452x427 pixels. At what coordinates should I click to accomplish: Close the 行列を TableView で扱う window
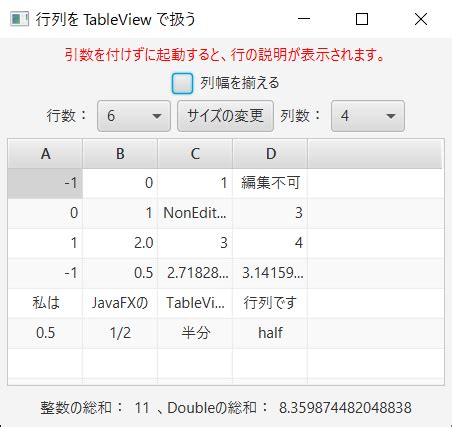[x=421, y=19]
